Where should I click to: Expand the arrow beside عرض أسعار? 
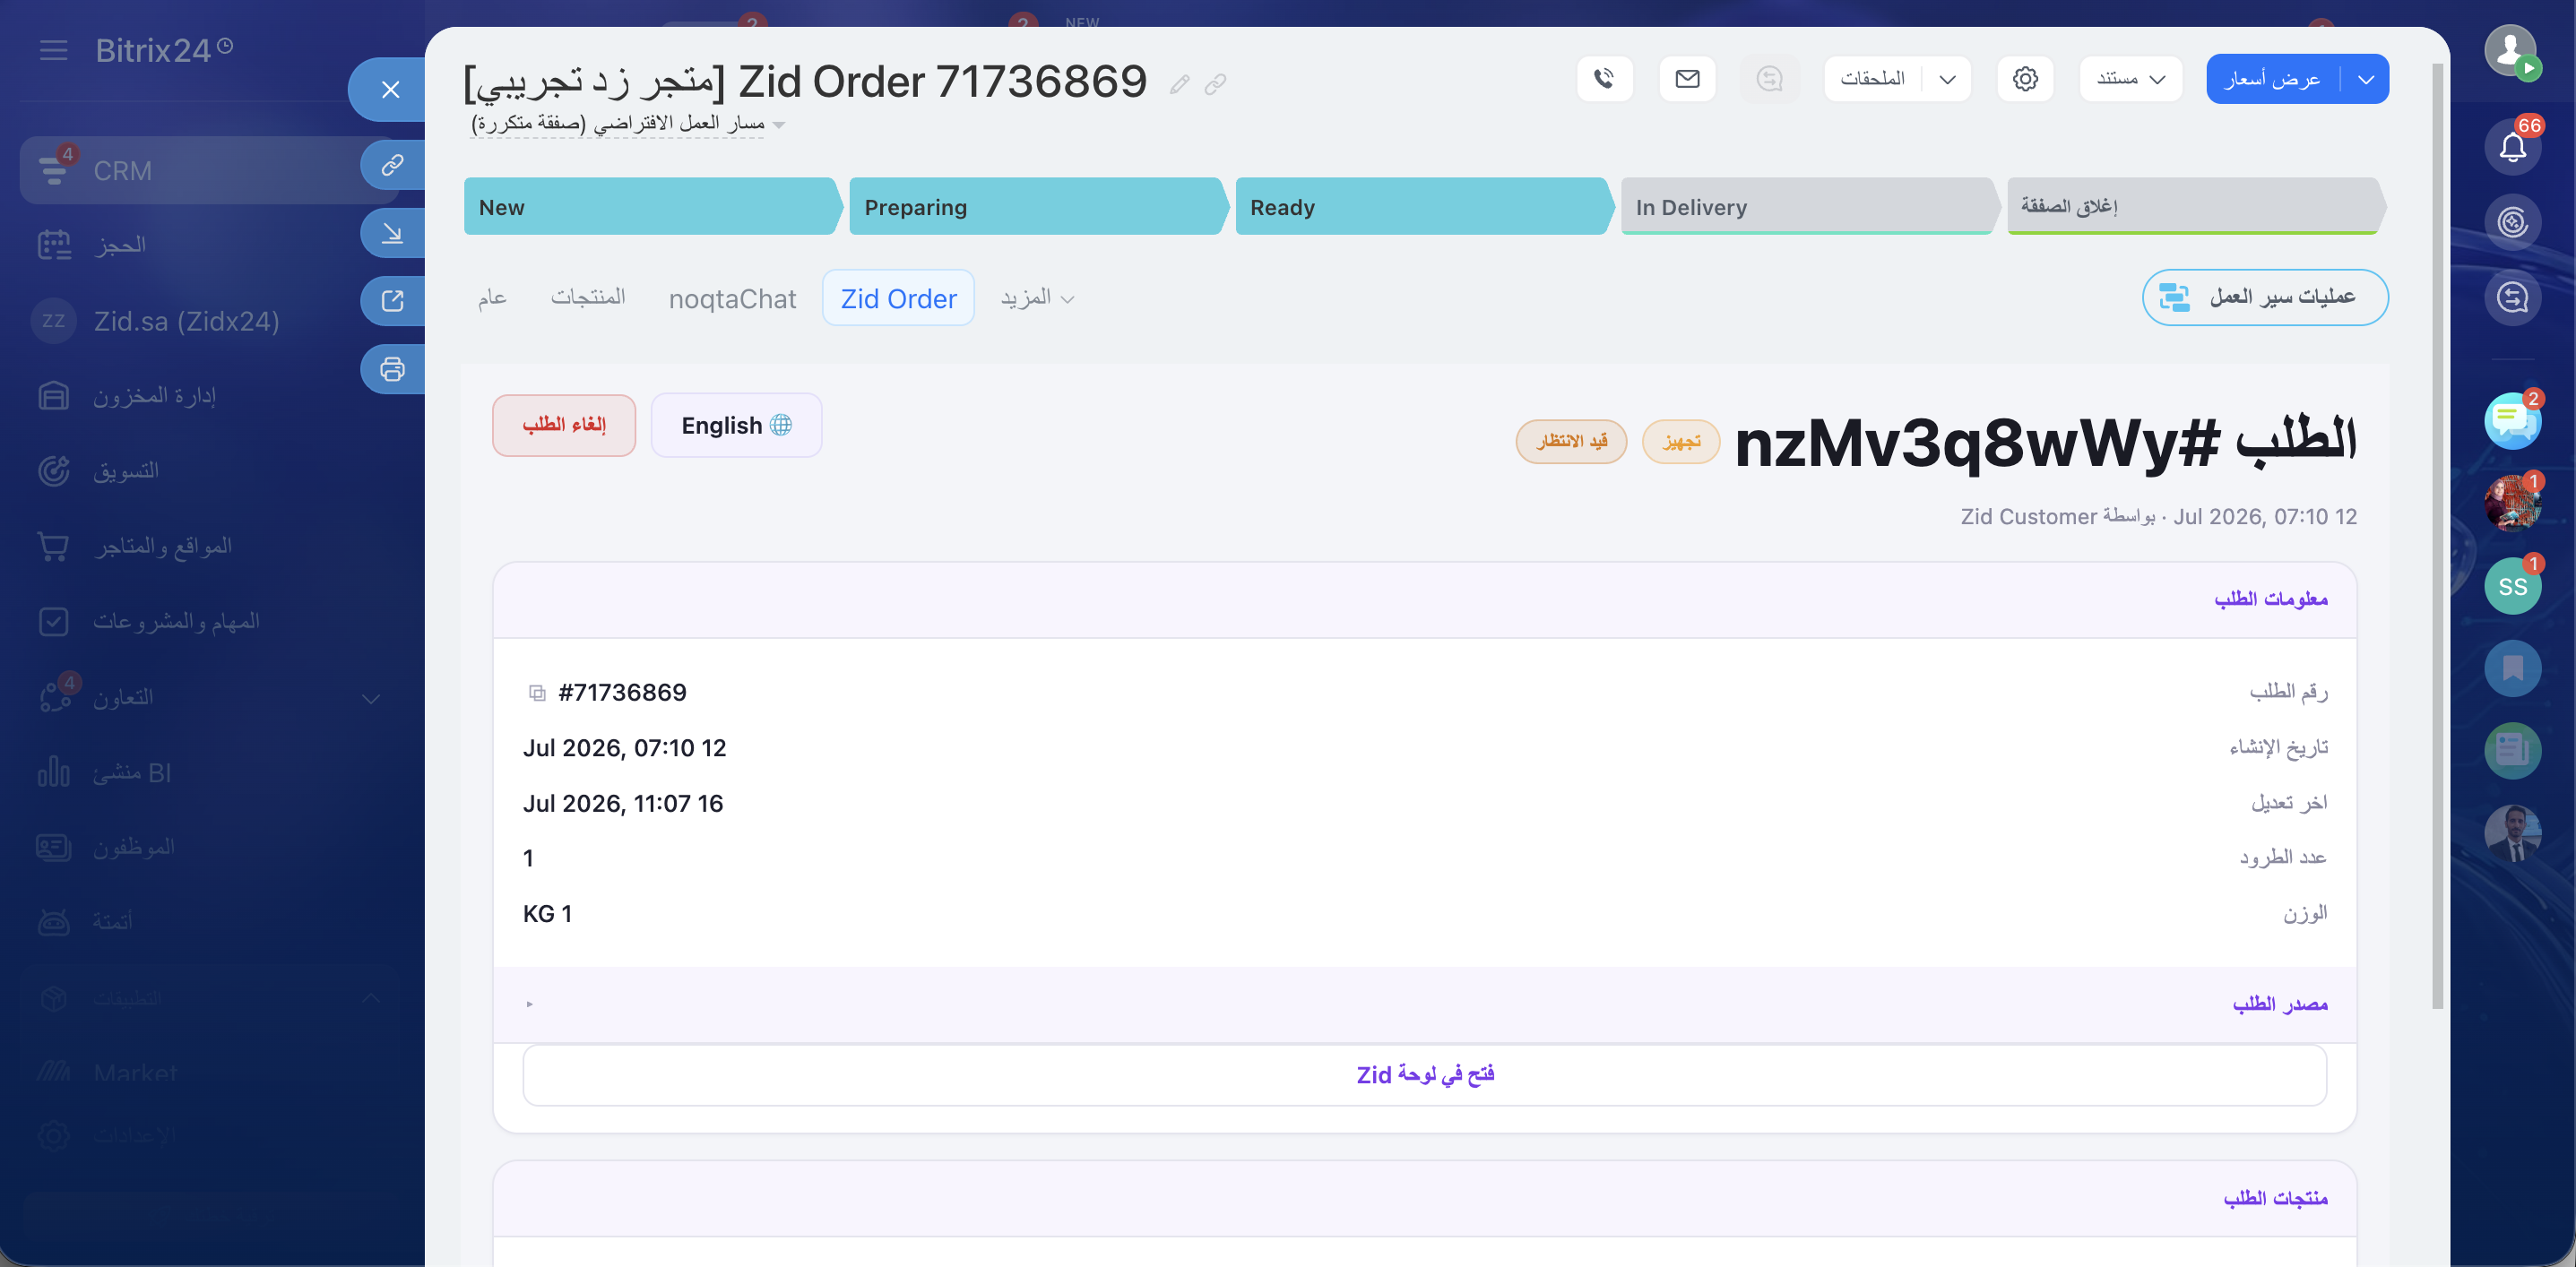(x=2366, y=79)
